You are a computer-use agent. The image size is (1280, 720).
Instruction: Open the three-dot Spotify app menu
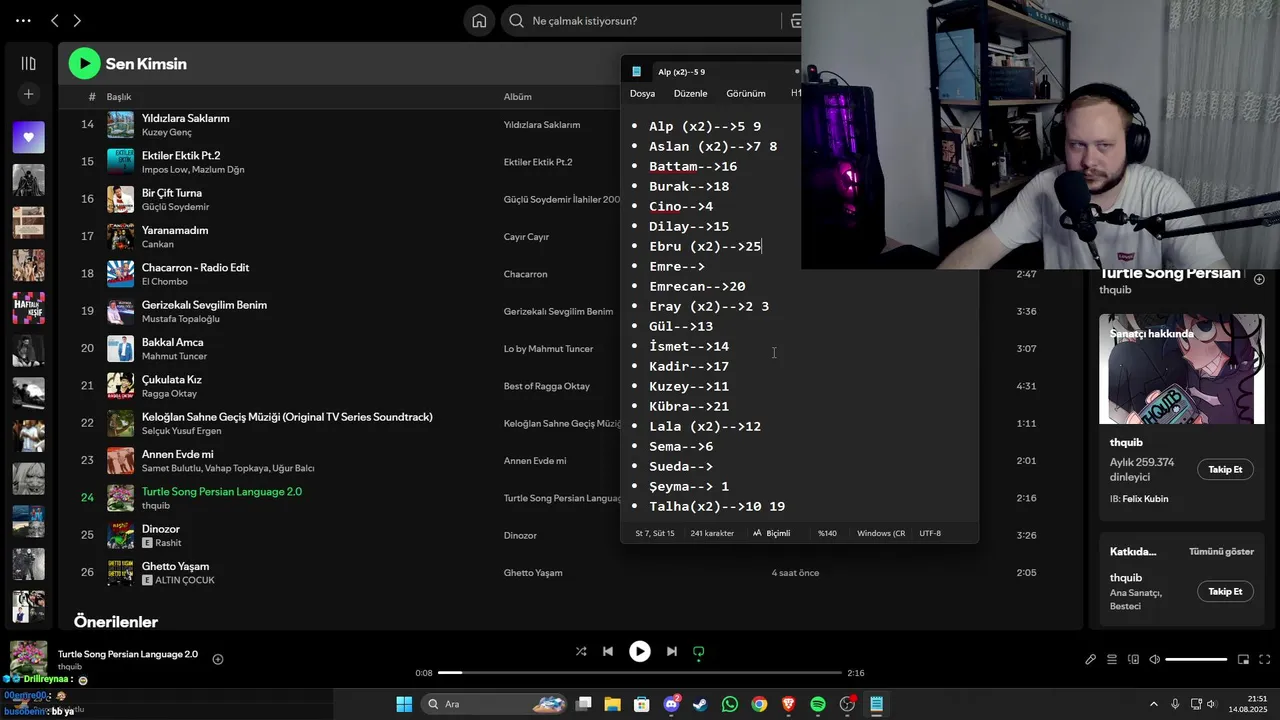click(23, 21)
